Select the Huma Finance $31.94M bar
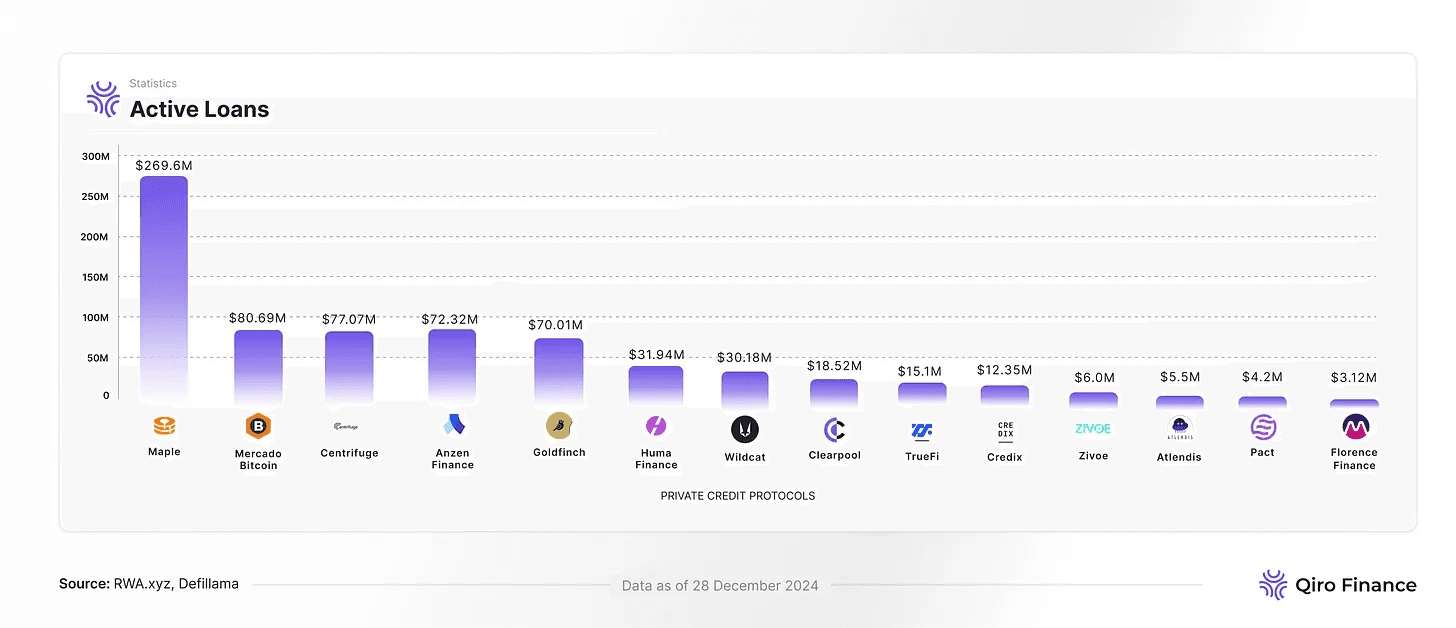Image resolution: width=1456 pixels, height=628 pixels. pos(656,384)
